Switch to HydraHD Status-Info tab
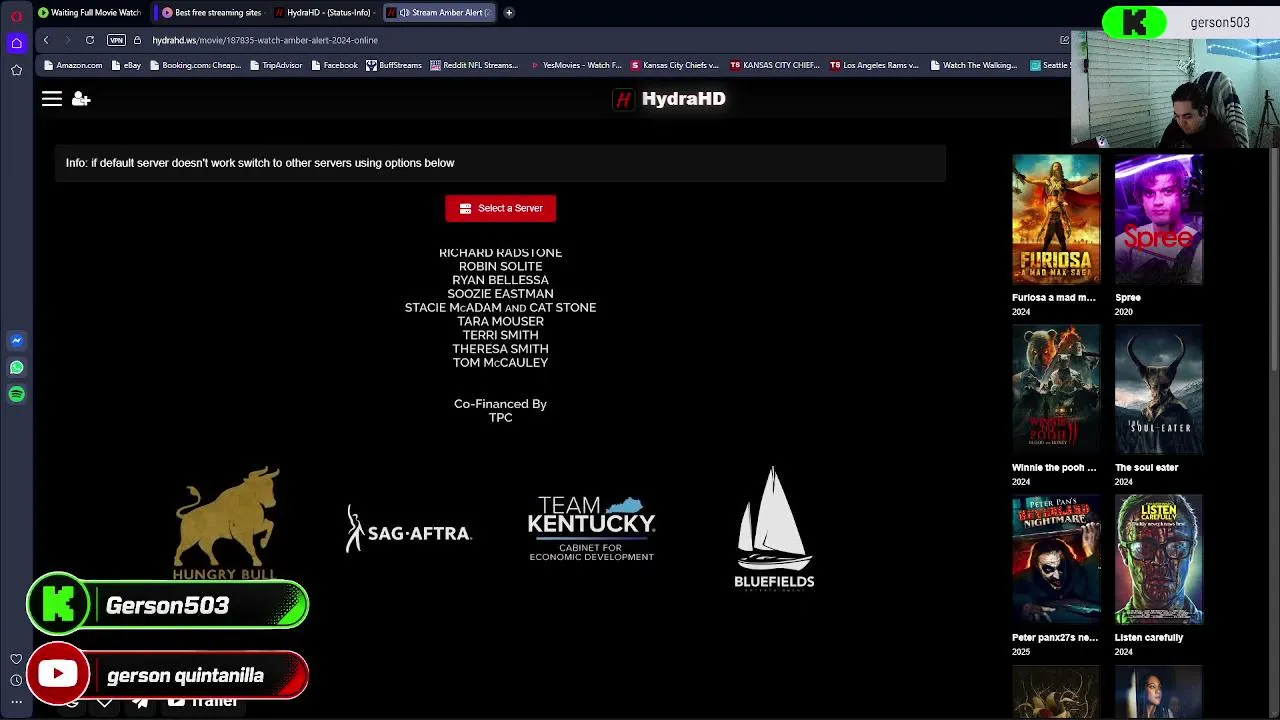 coord(326,13)
